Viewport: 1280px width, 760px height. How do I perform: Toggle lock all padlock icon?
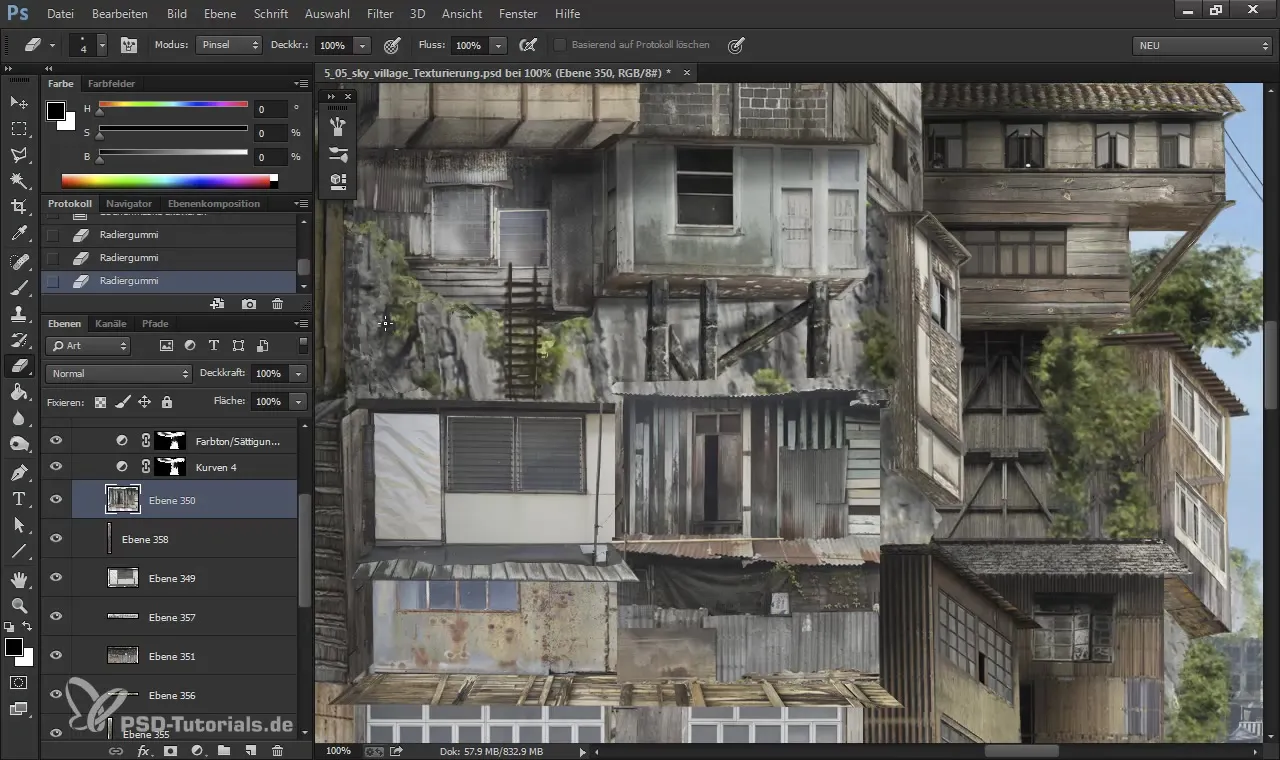click(x=166, y=402)
